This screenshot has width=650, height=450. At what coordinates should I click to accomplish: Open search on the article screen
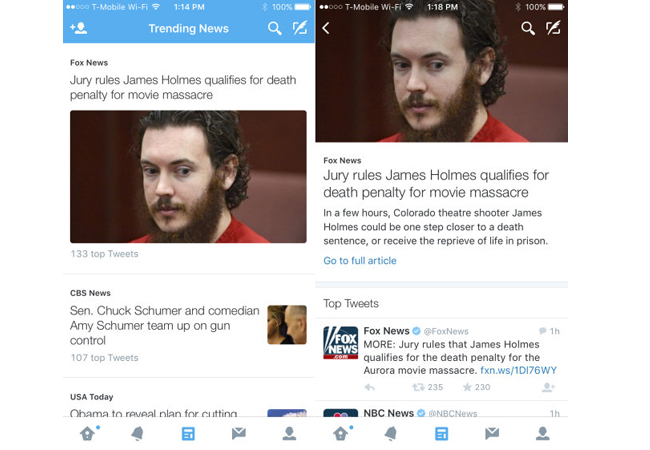[x=528, y=28]
